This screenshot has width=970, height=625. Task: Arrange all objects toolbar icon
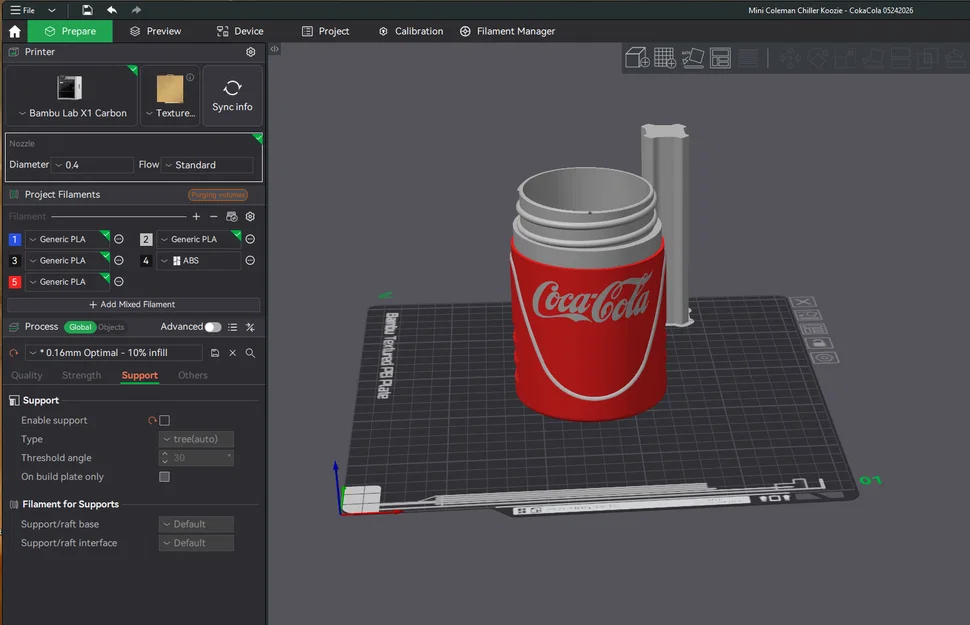tap(720, 58)
